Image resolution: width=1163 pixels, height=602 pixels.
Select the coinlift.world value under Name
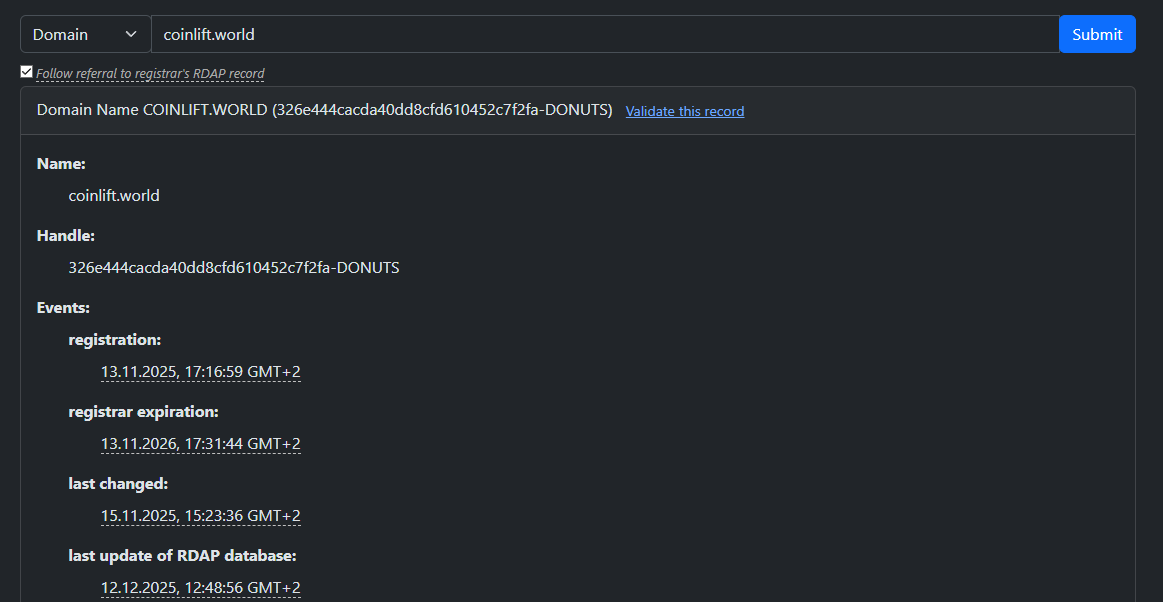pyautogui.click(x=114, y=196)
